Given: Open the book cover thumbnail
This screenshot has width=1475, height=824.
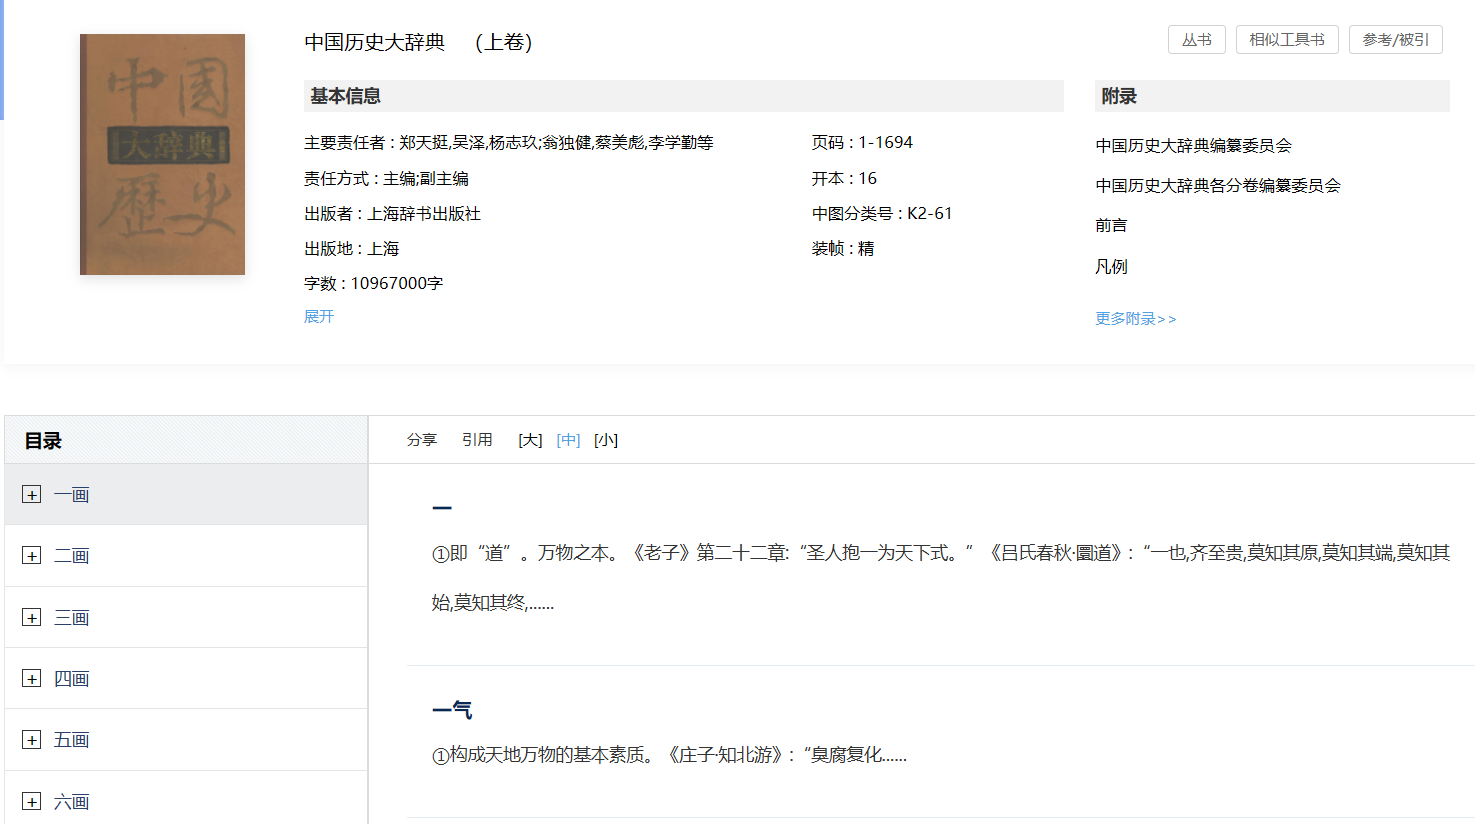Looking at the screenshot, I should click(x=162, y=154).
